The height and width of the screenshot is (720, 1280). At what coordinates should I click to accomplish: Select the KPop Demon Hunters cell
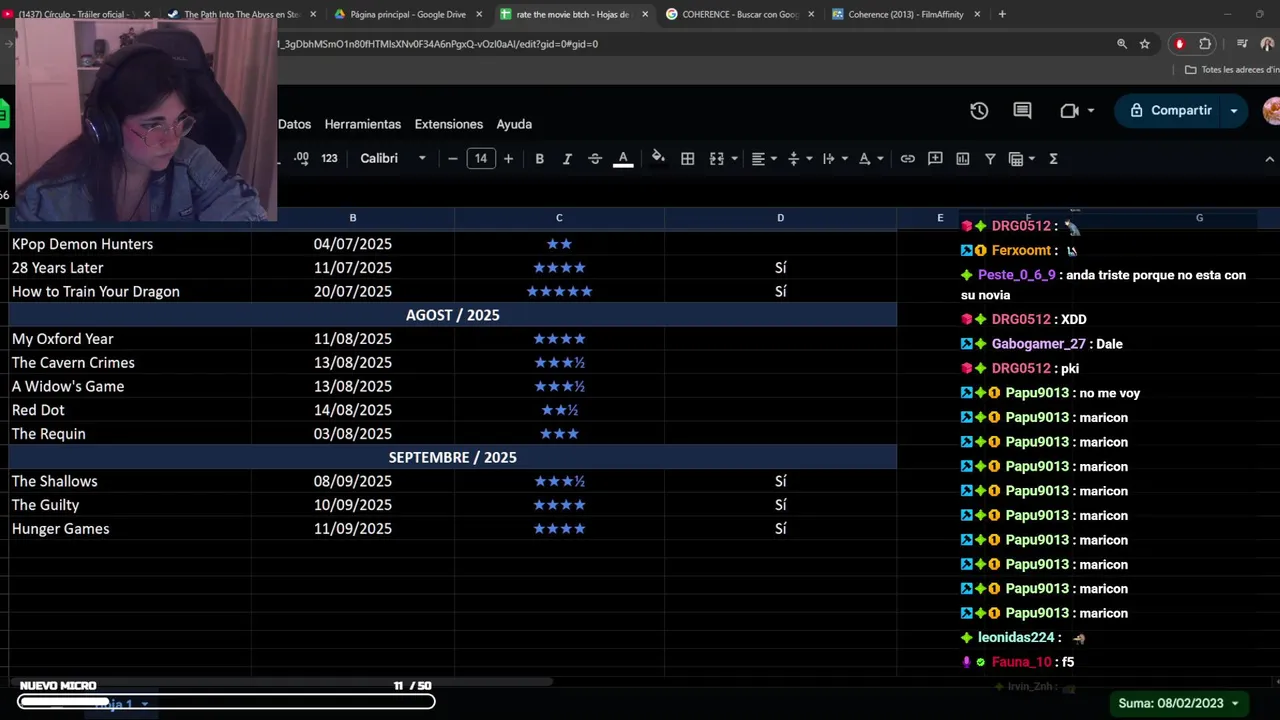[x=130, y=244]
